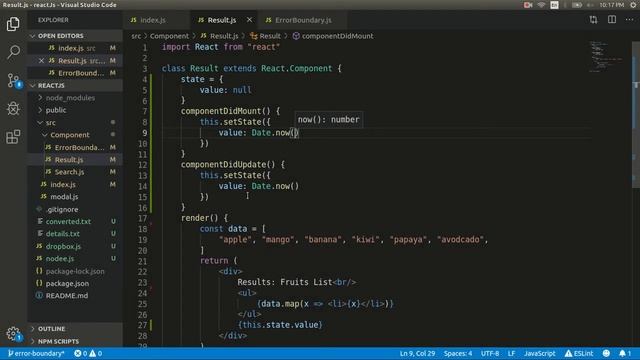Open the Search view in activity bar
Screen dimensions: 640x360
(x=13, y=52)
